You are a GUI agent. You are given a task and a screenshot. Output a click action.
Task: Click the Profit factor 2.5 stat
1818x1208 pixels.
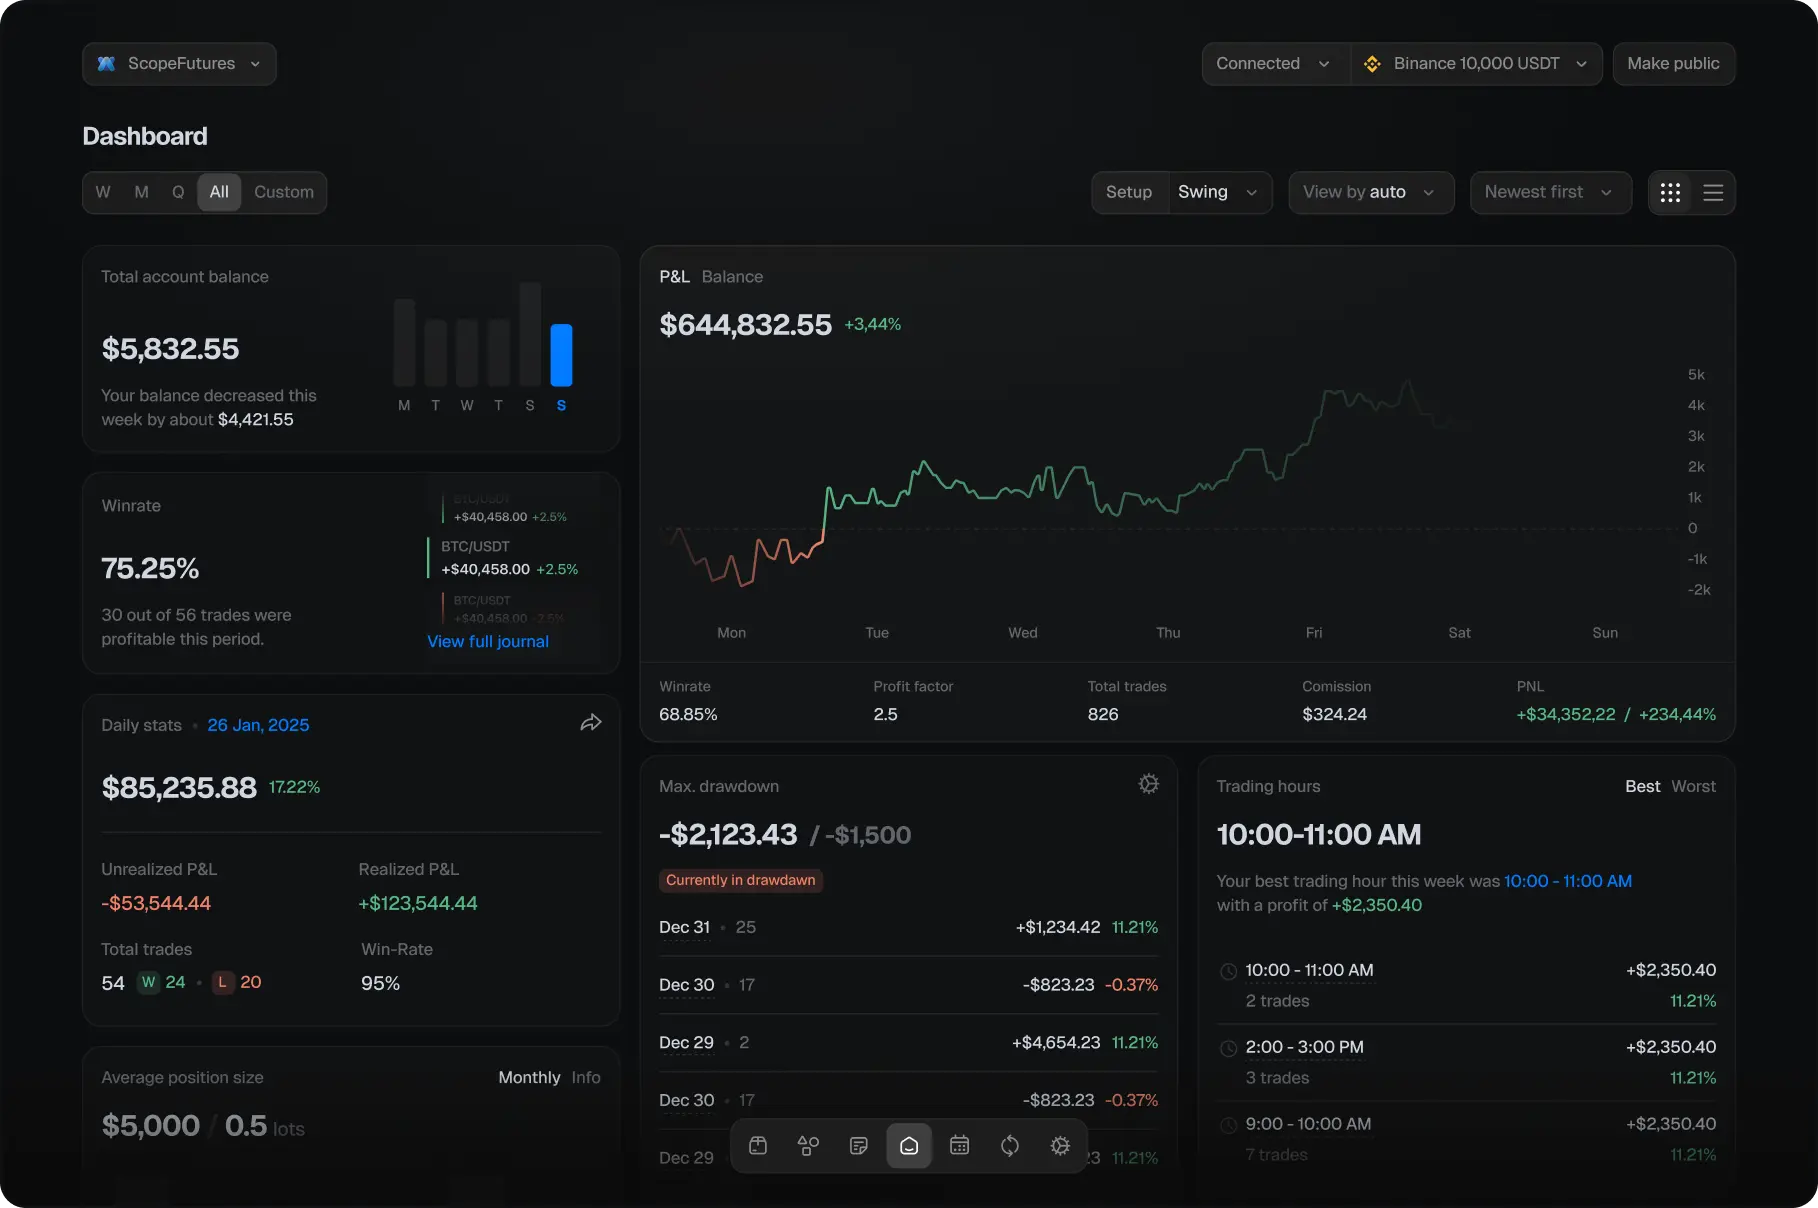pos(913,701)
